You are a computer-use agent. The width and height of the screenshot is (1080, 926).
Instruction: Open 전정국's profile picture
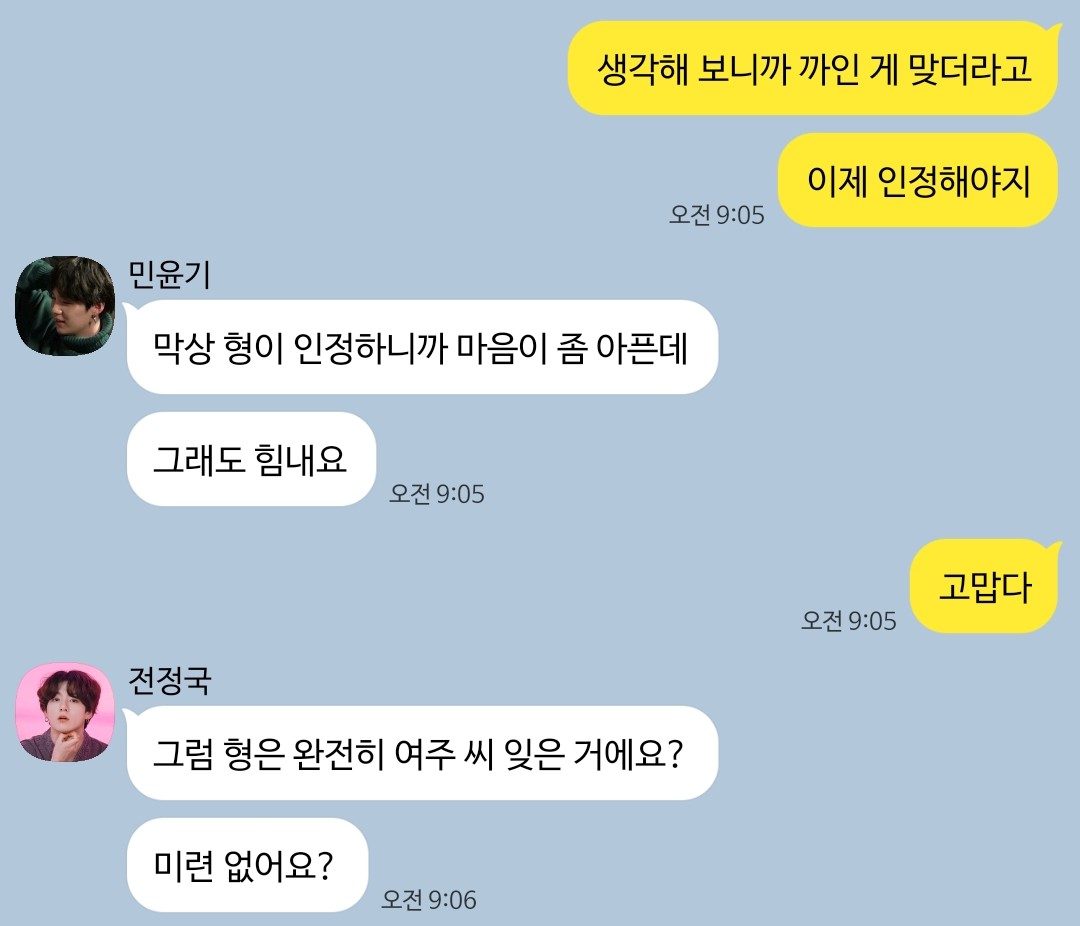[65, 712]
